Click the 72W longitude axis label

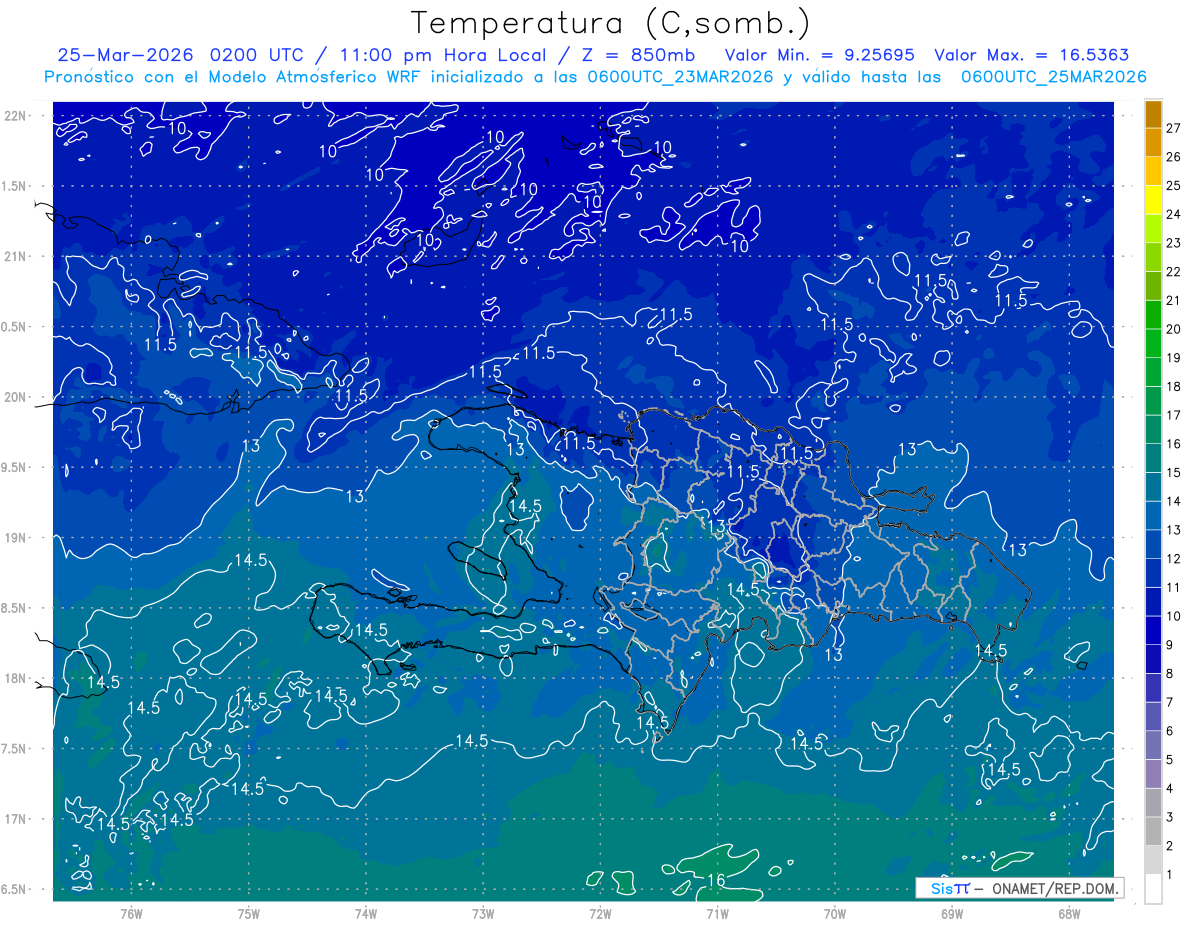pos(600,913)
